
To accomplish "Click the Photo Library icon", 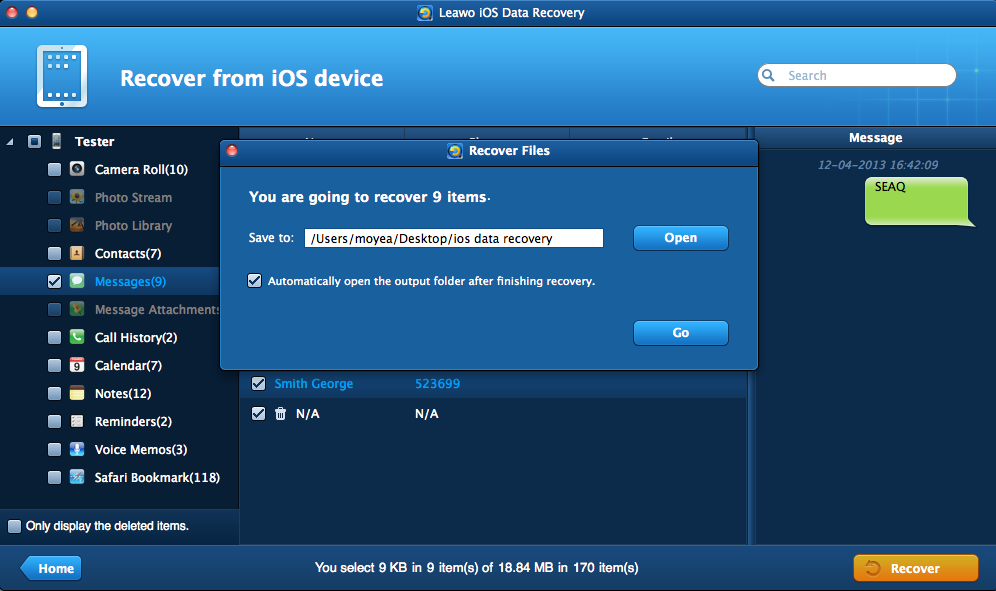I will (x=77, y=225).
